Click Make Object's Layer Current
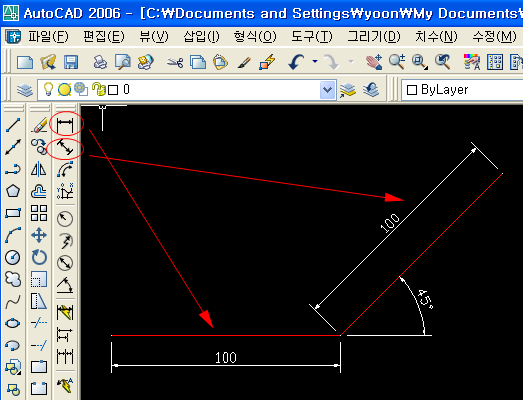Screen dimensions: 523x400 [348, 90]
